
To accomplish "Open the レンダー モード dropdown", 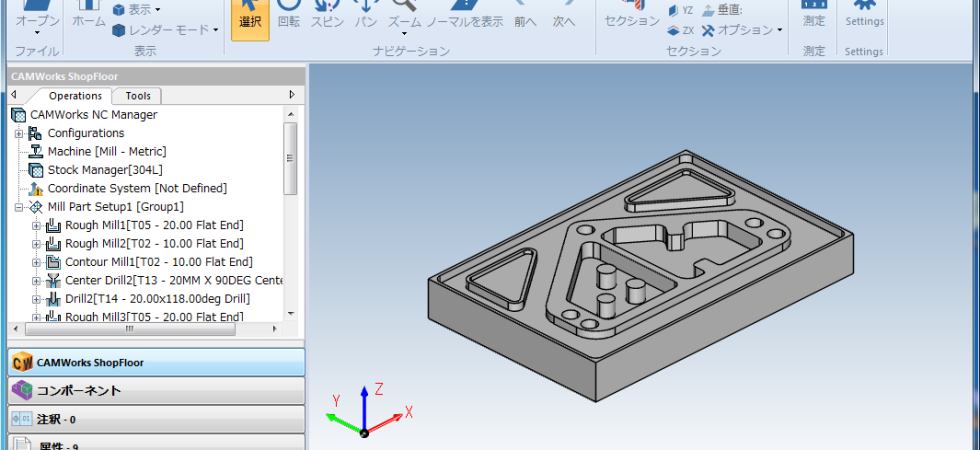I will click(166, 30).
